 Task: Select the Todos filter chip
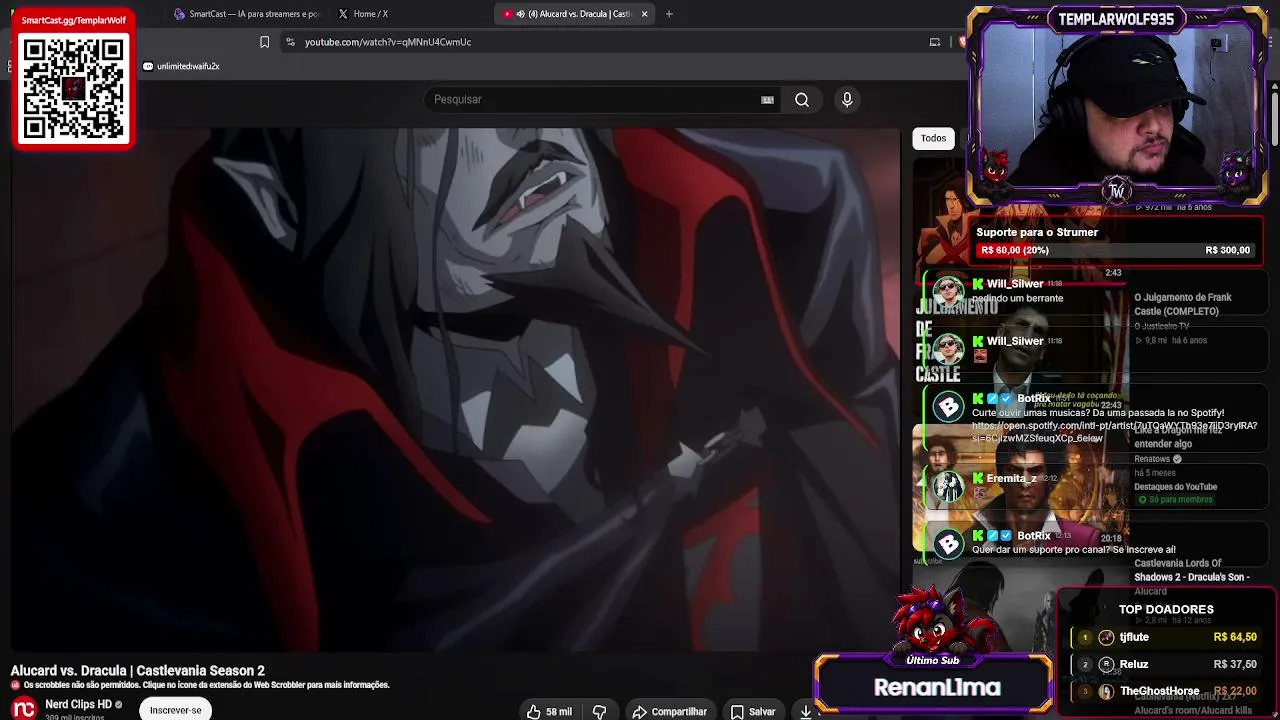pyautogui.click(x=933, y=138)
